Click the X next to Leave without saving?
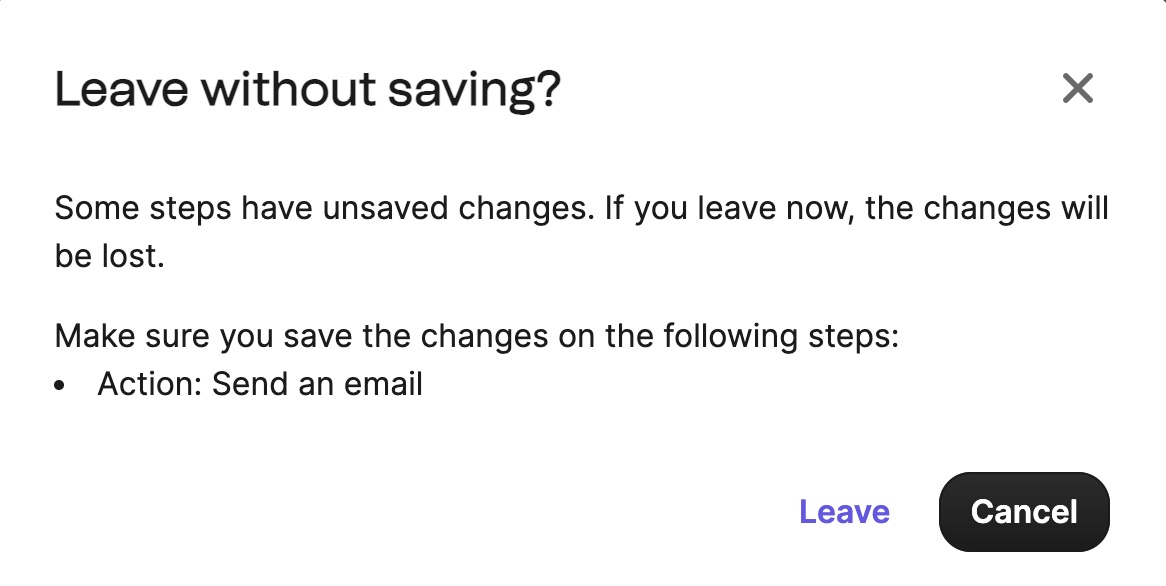1166x586 pixels. pos(1078,89)
